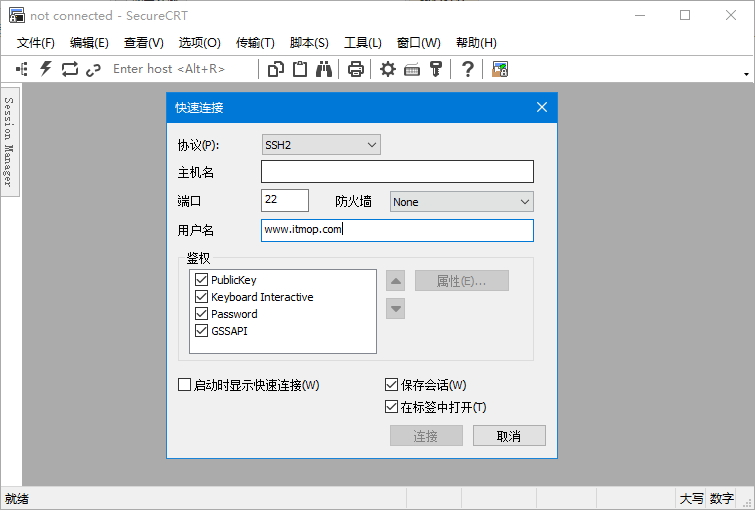Open the 窗口(W) menu

pos(418,43)
